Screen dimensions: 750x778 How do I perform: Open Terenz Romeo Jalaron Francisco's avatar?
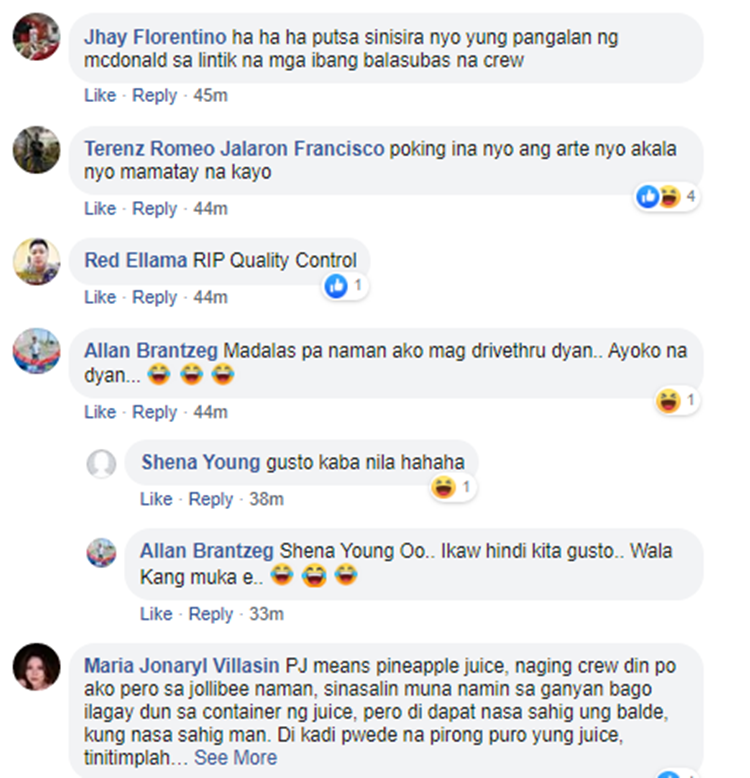(x=36, y=149)
